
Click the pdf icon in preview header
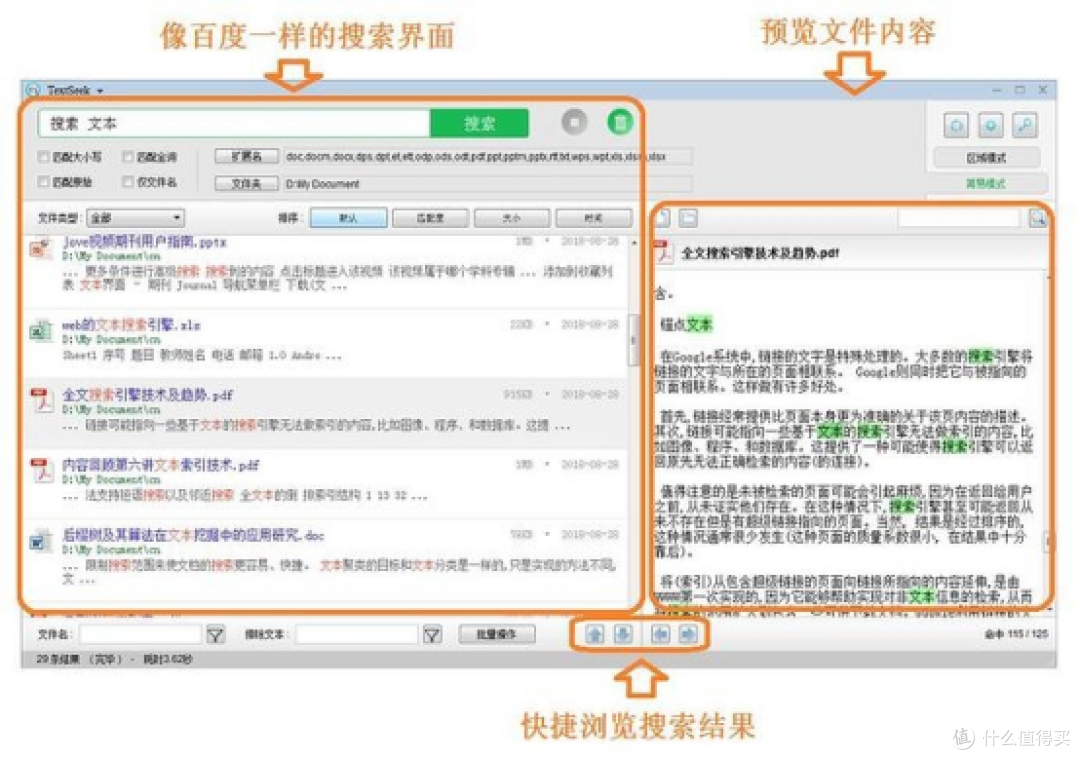[664, 252]
